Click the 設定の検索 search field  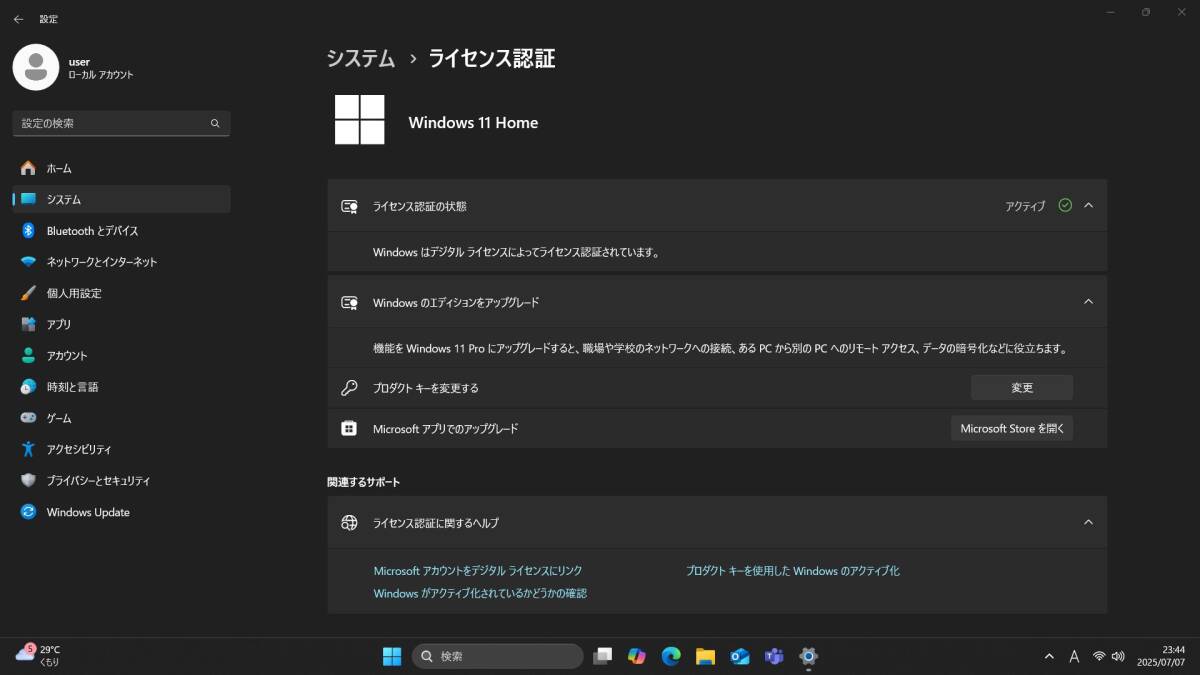click(121, 123)
